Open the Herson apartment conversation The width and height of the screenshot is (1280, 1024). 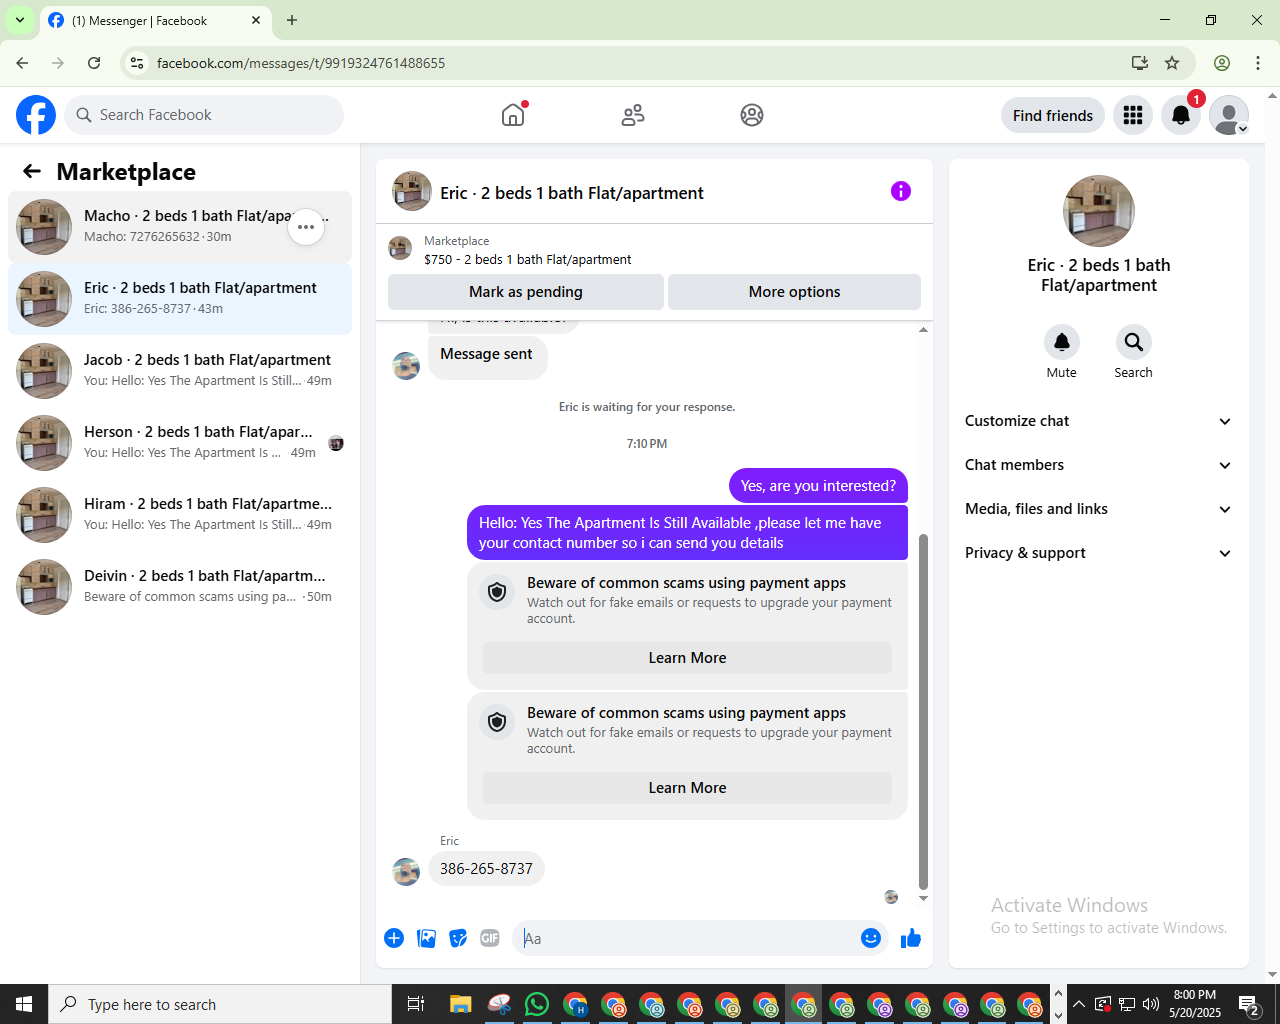tap(180, 443)
